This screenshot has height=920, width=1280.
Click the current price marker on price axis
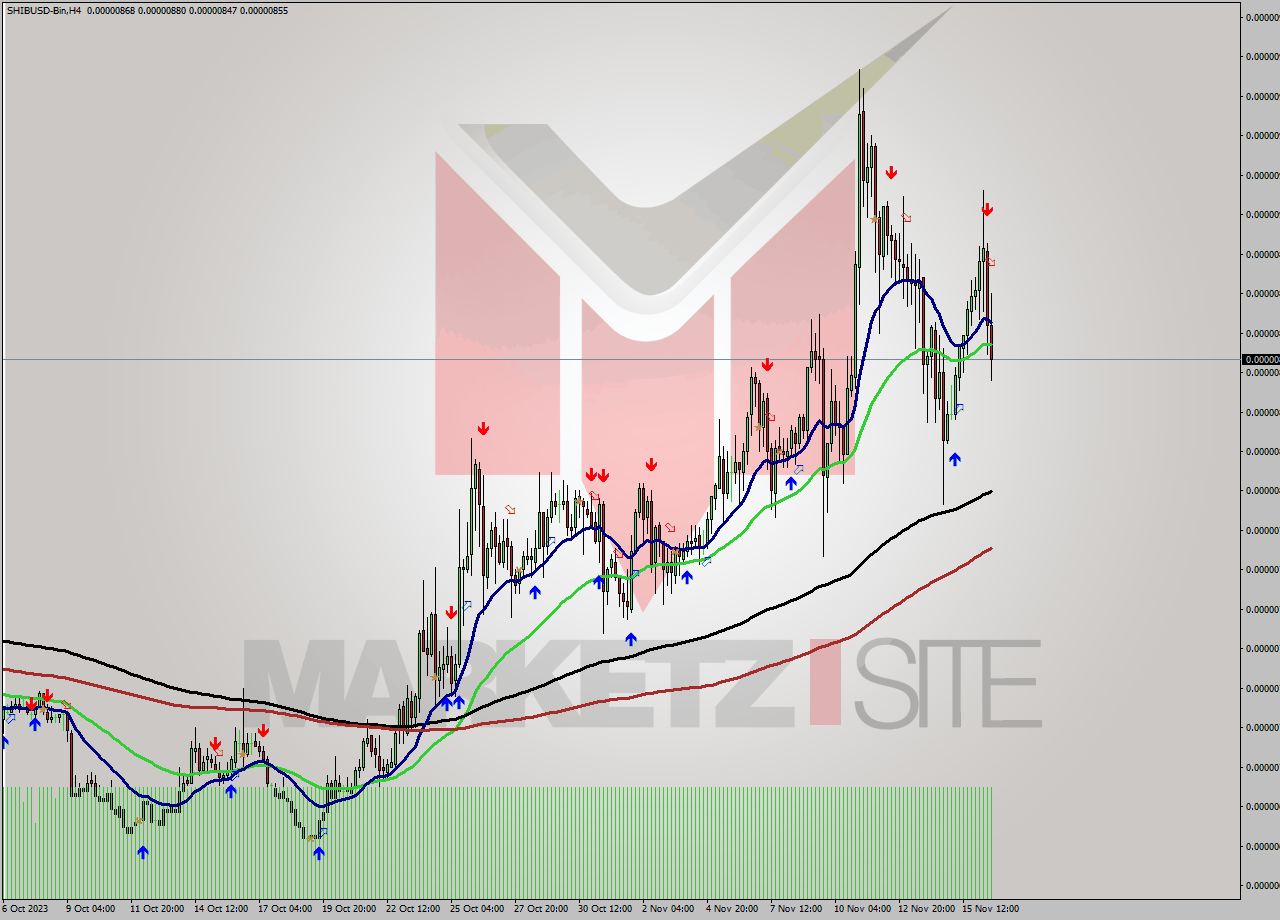click(x=1260, y=359)
